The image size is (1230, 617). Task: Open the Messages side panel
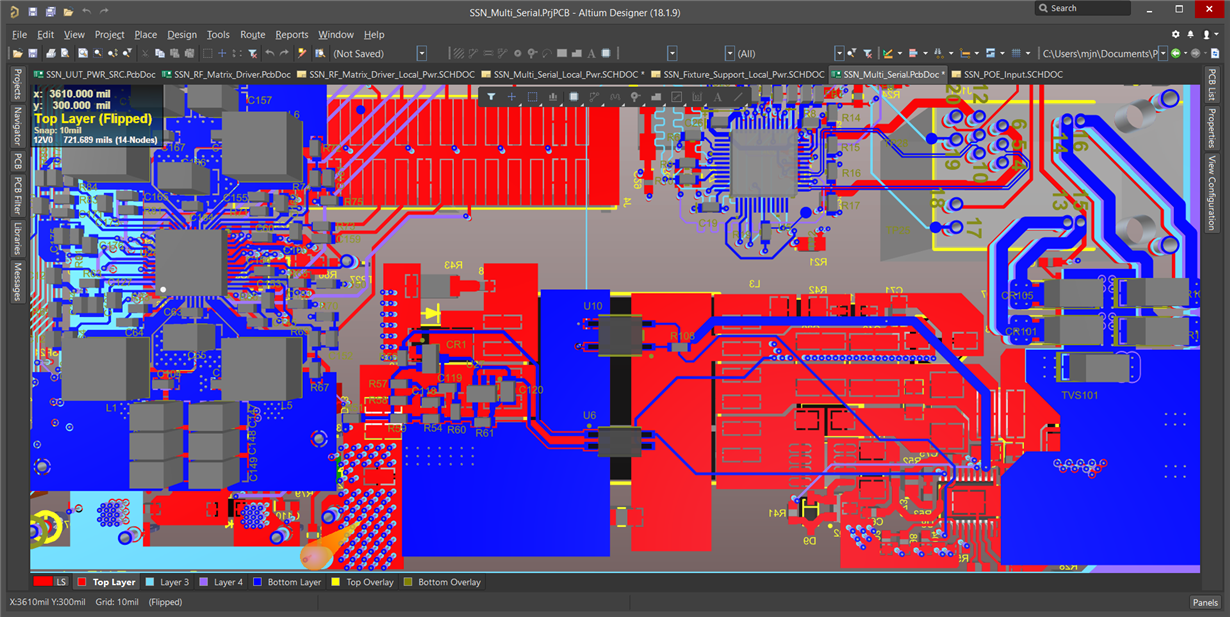click(x=17, y=282)
